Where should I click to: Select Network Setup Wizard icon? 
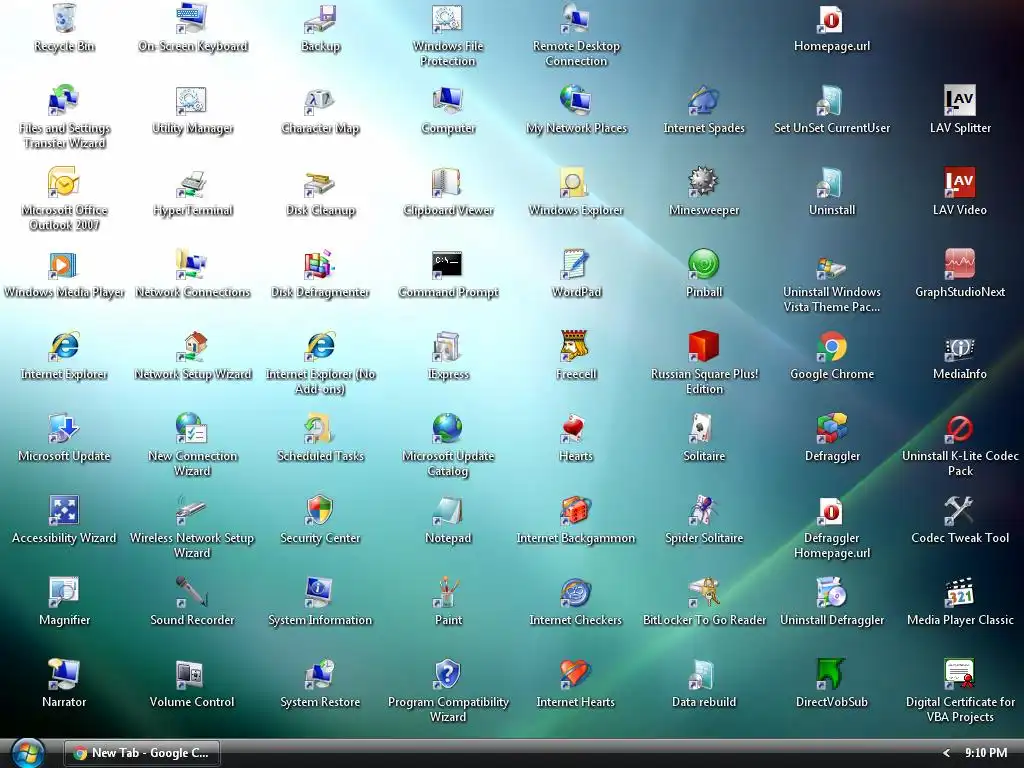tap(192, 346)
